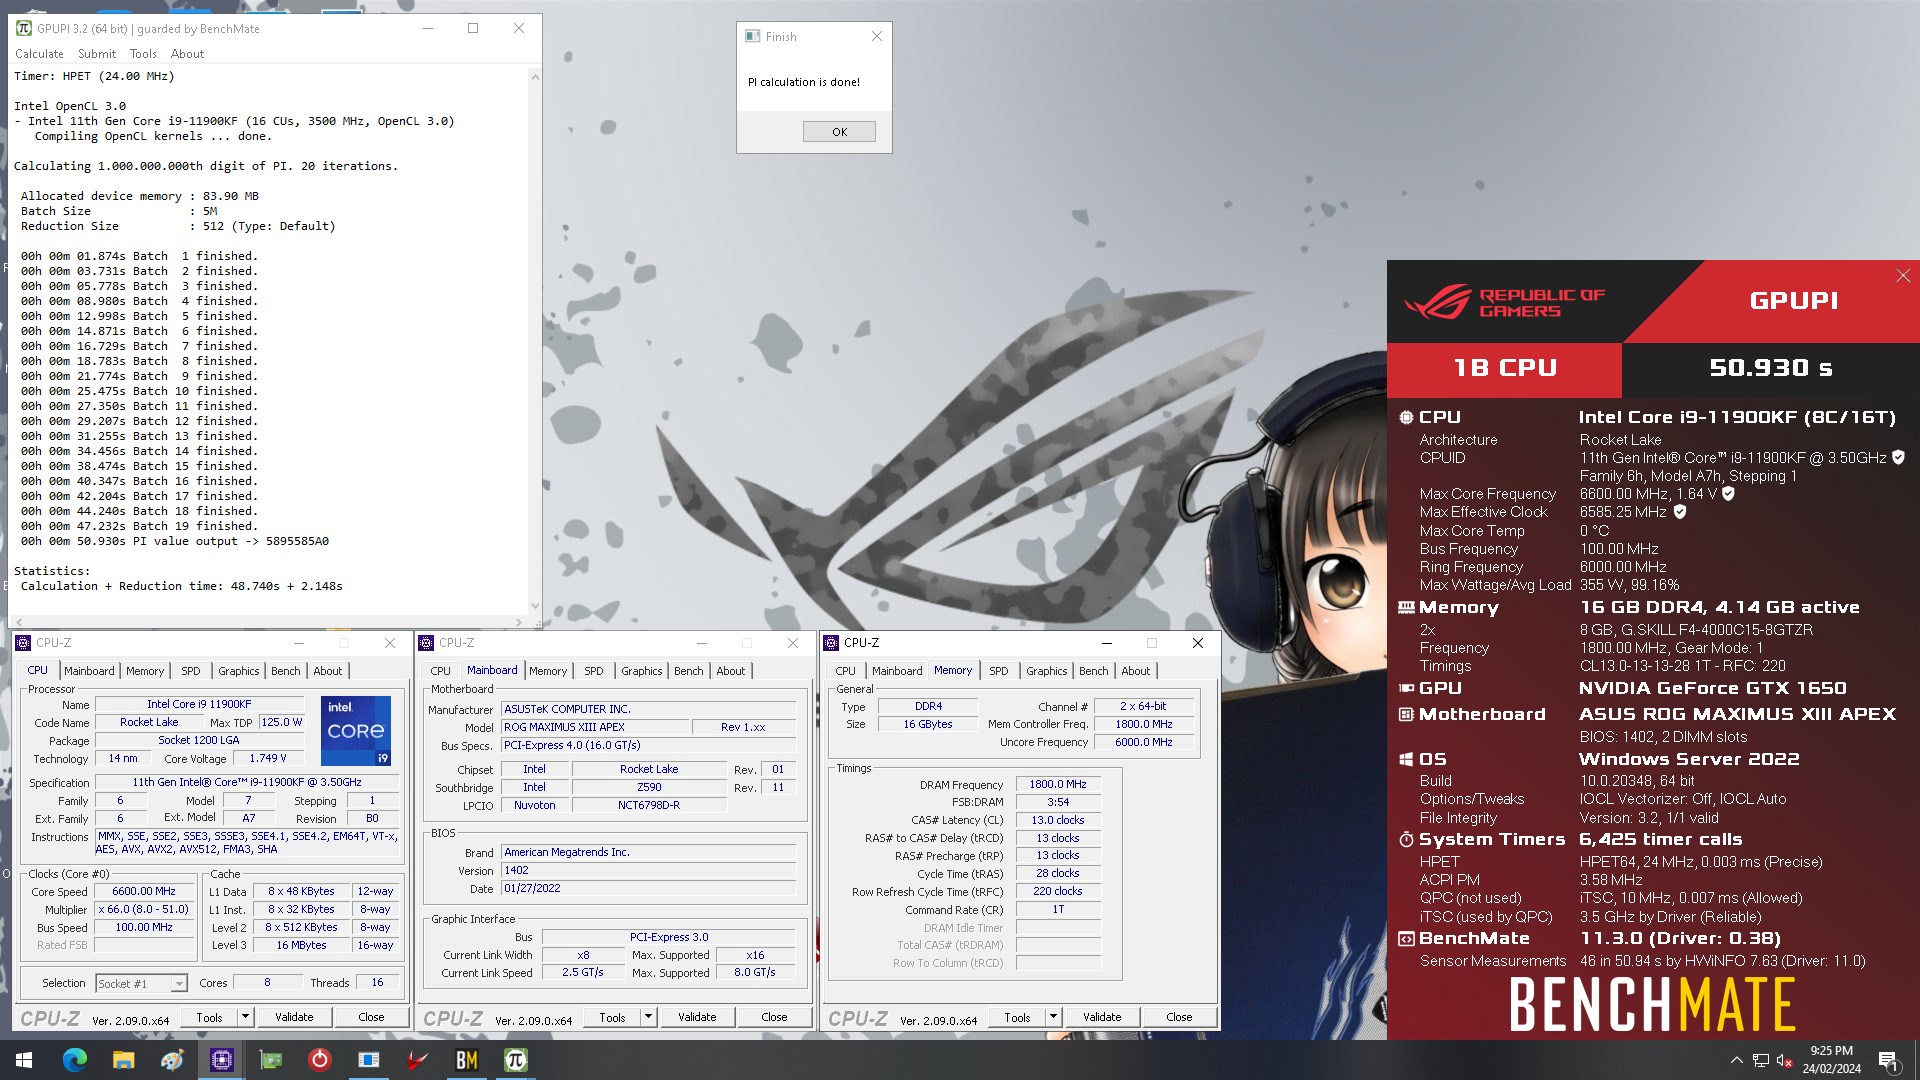Click Max Effective Clock verified checkmark

click(x=1680, y=512)
